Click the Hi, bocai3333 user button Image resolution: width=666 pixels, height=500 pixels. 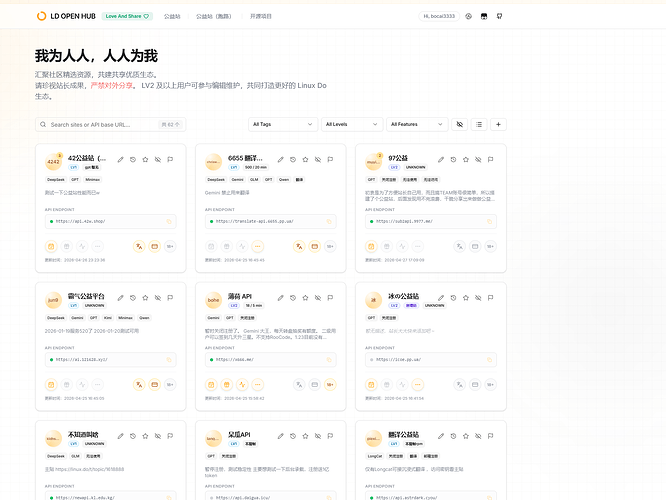coord(439,16)
